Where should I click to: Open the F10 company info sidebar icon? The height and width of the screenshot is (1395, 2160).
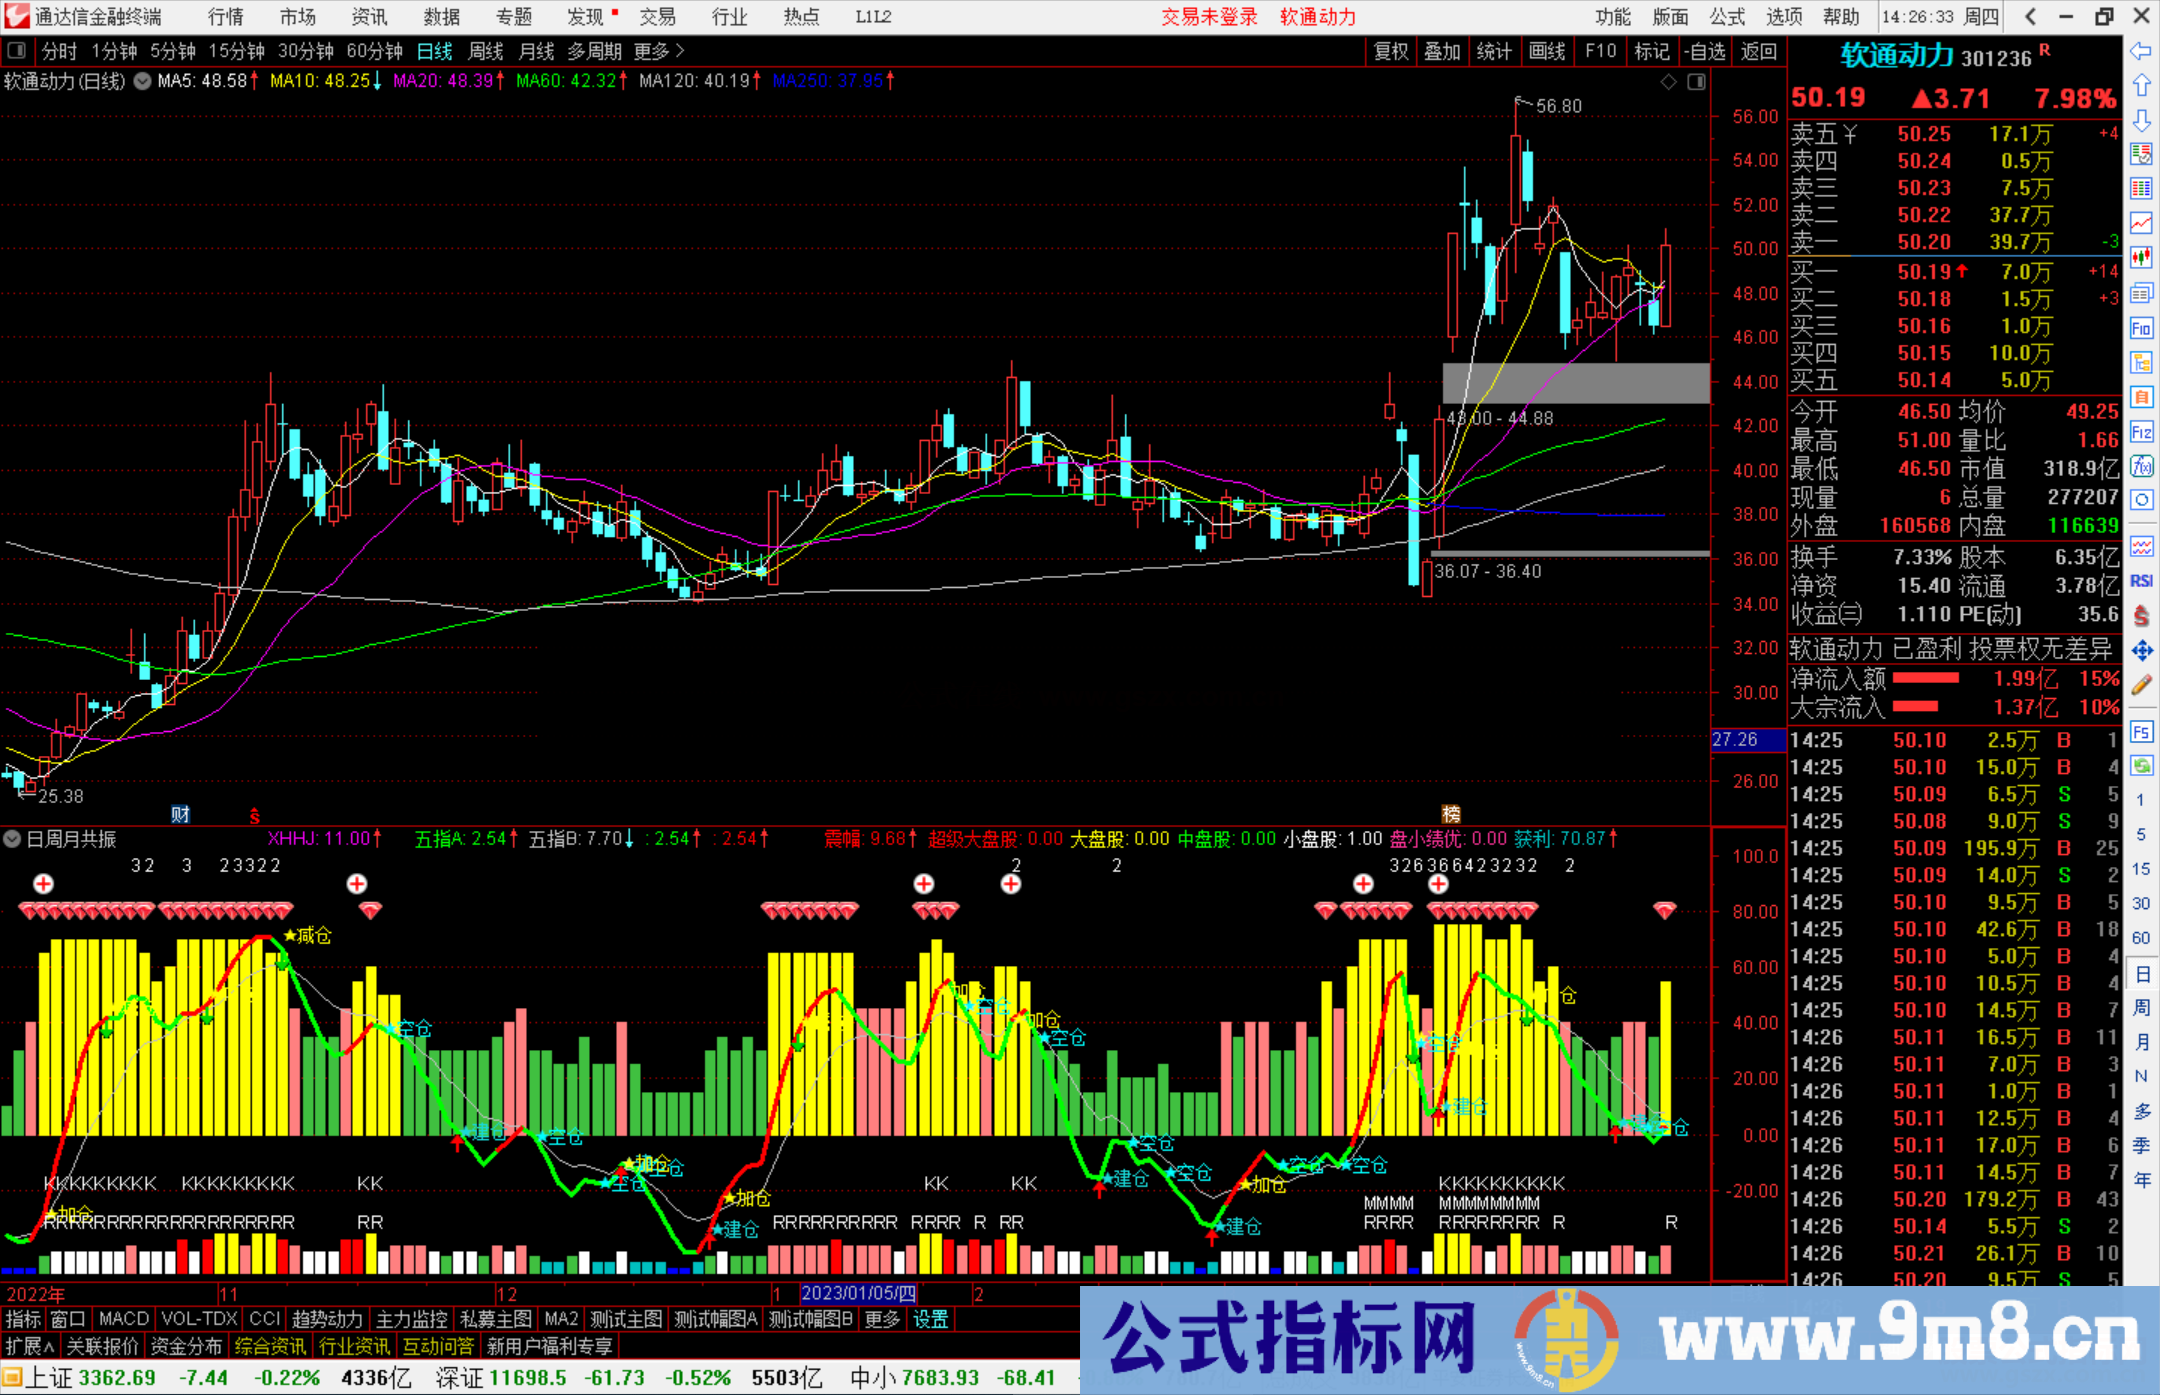pos(2141,328)
